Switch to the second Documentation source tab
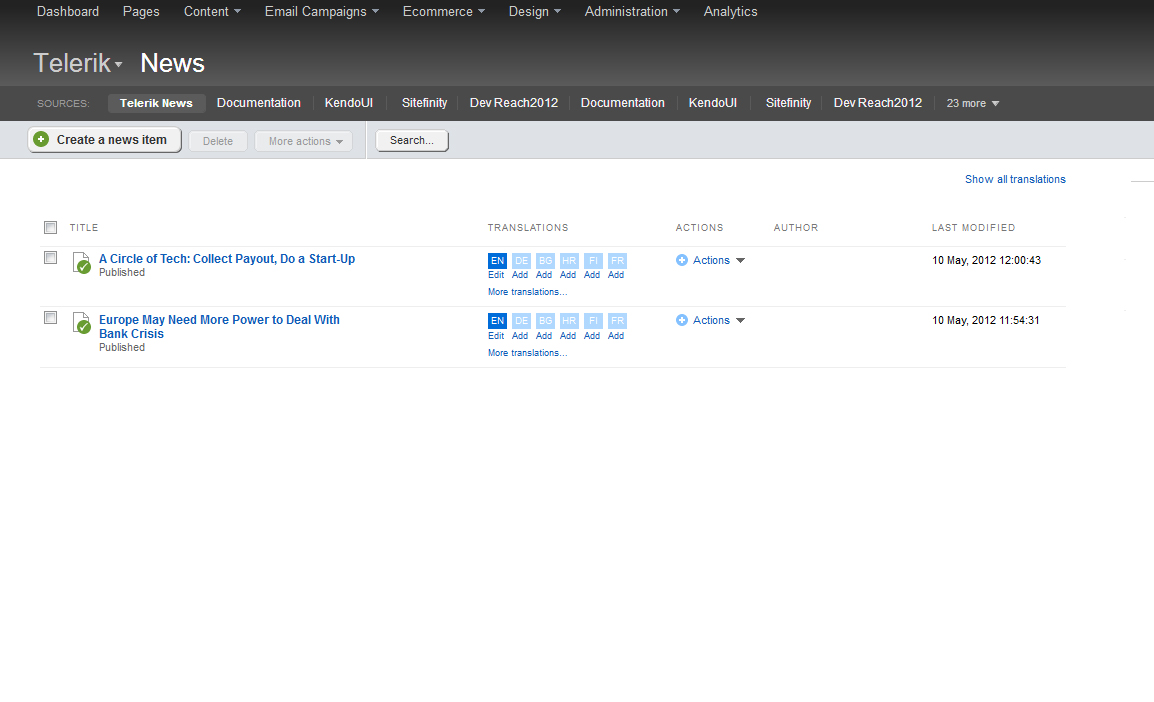The width and height of the screenshot is (1154, 702). click(x=623, y=103)
